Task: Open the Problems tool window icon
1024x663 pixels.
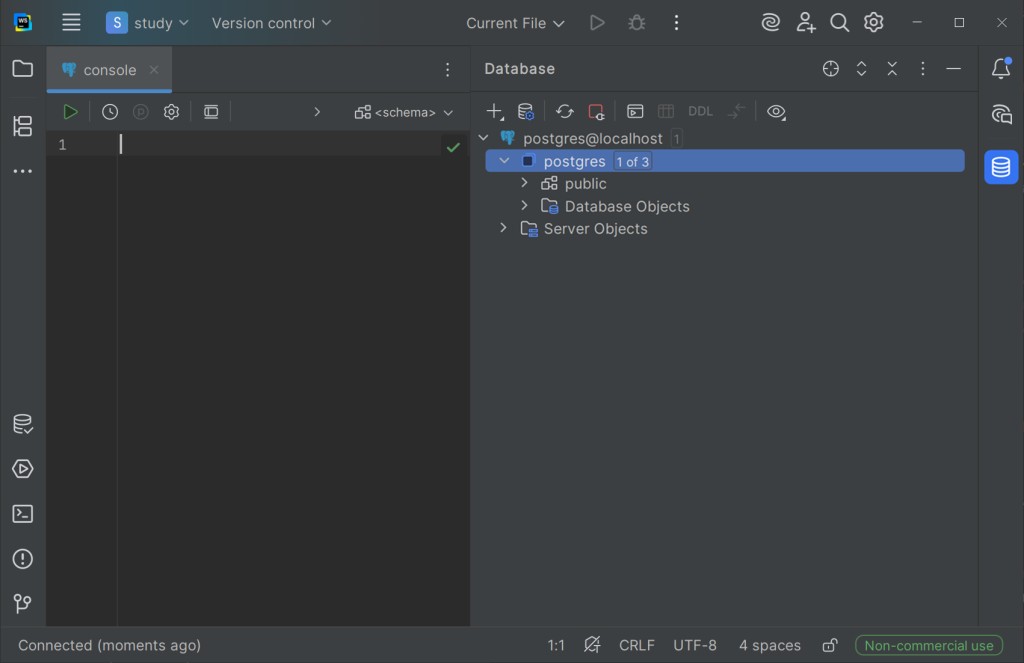Action: click(x=22, y=559)
